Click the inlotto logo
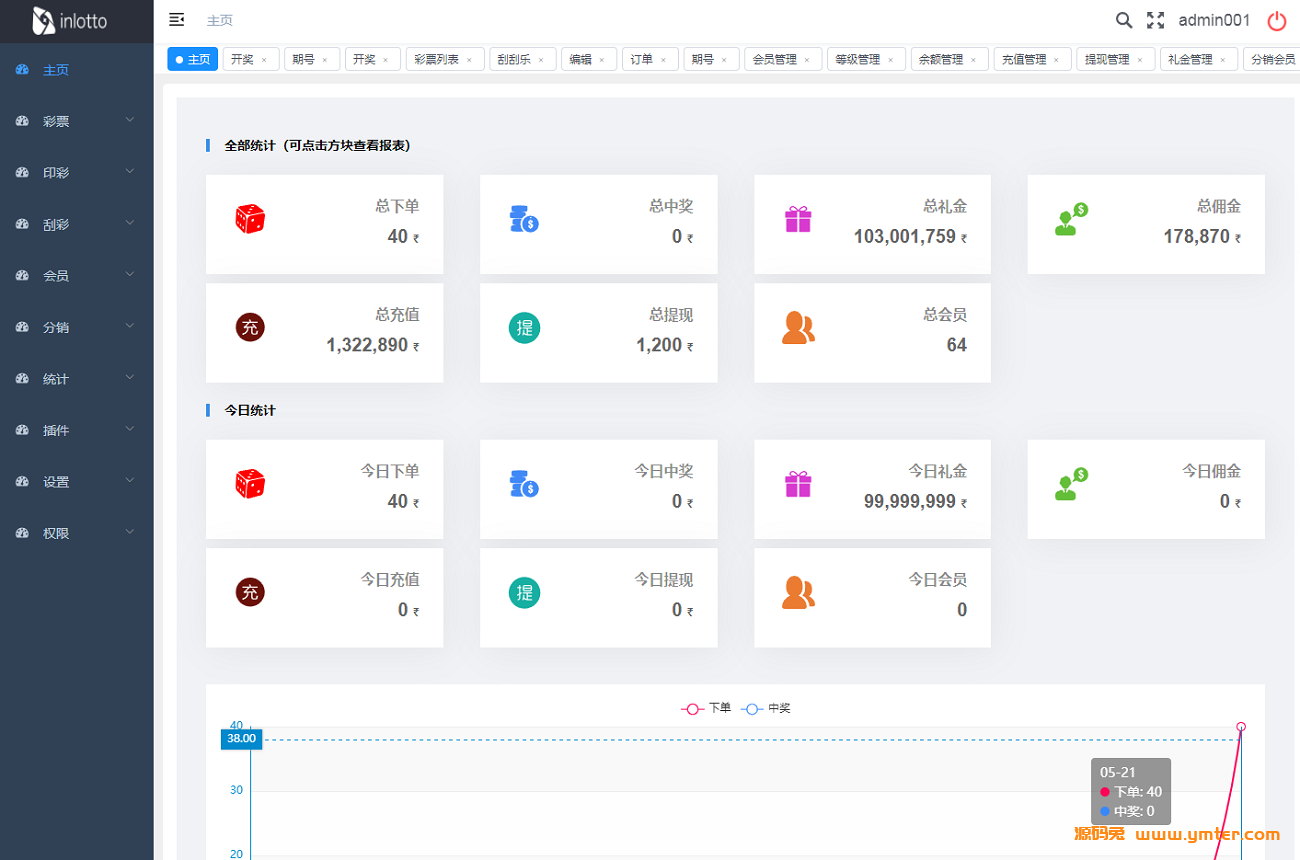1300x860 pixels. [x=70, y=21]
